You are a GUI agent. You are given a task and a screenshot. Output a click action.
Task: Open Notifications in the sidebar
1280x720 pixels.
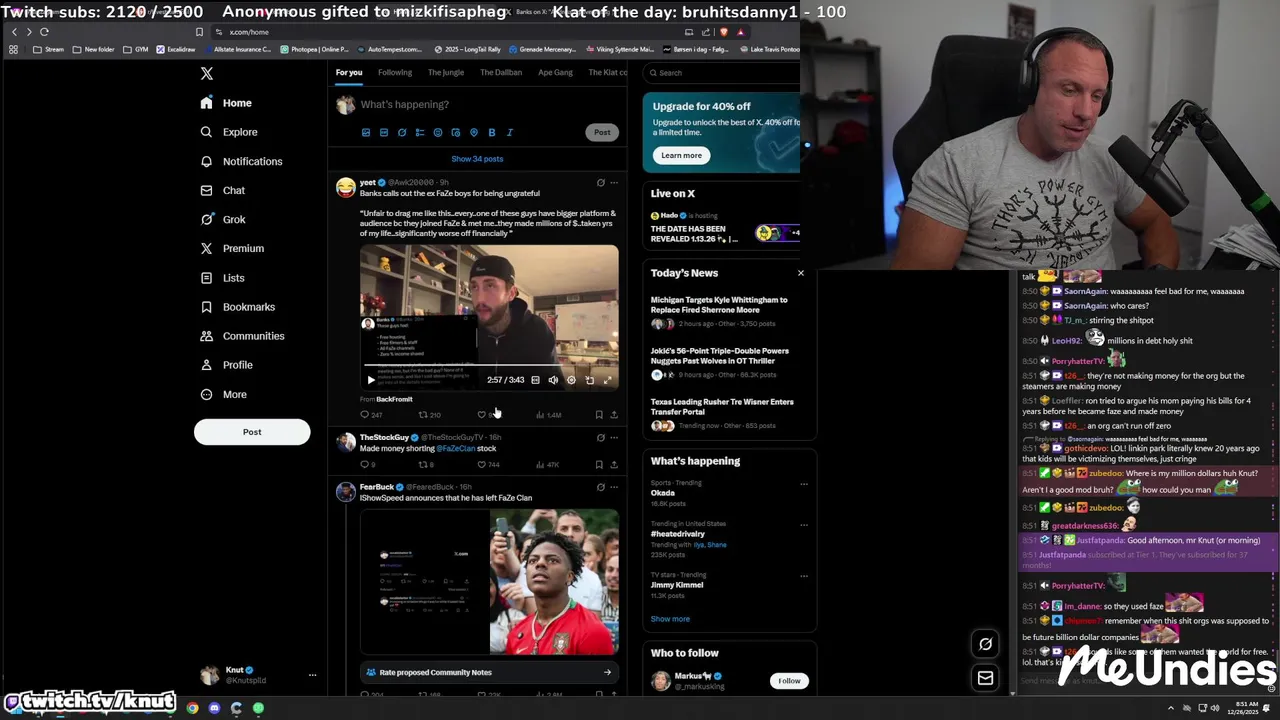pos(241,161)
